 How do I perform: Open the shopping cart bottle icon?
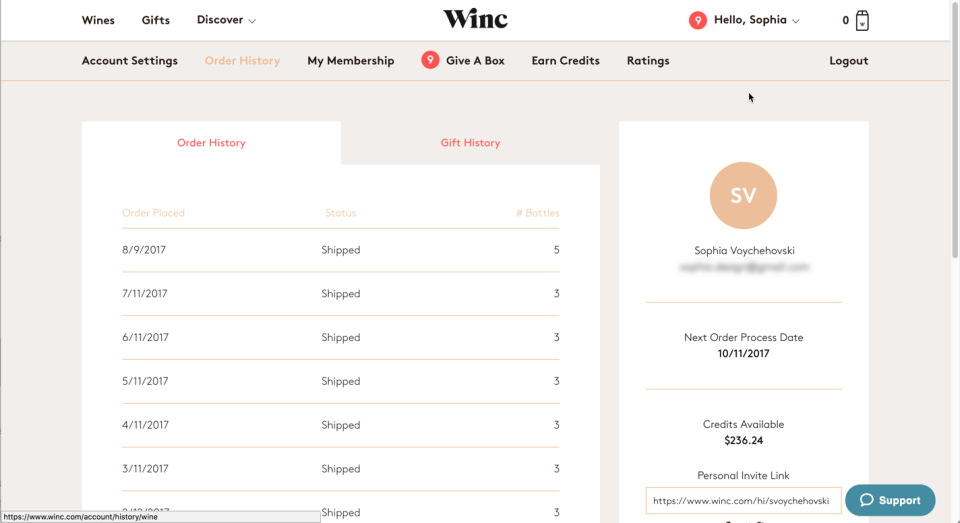click(862, 20)
